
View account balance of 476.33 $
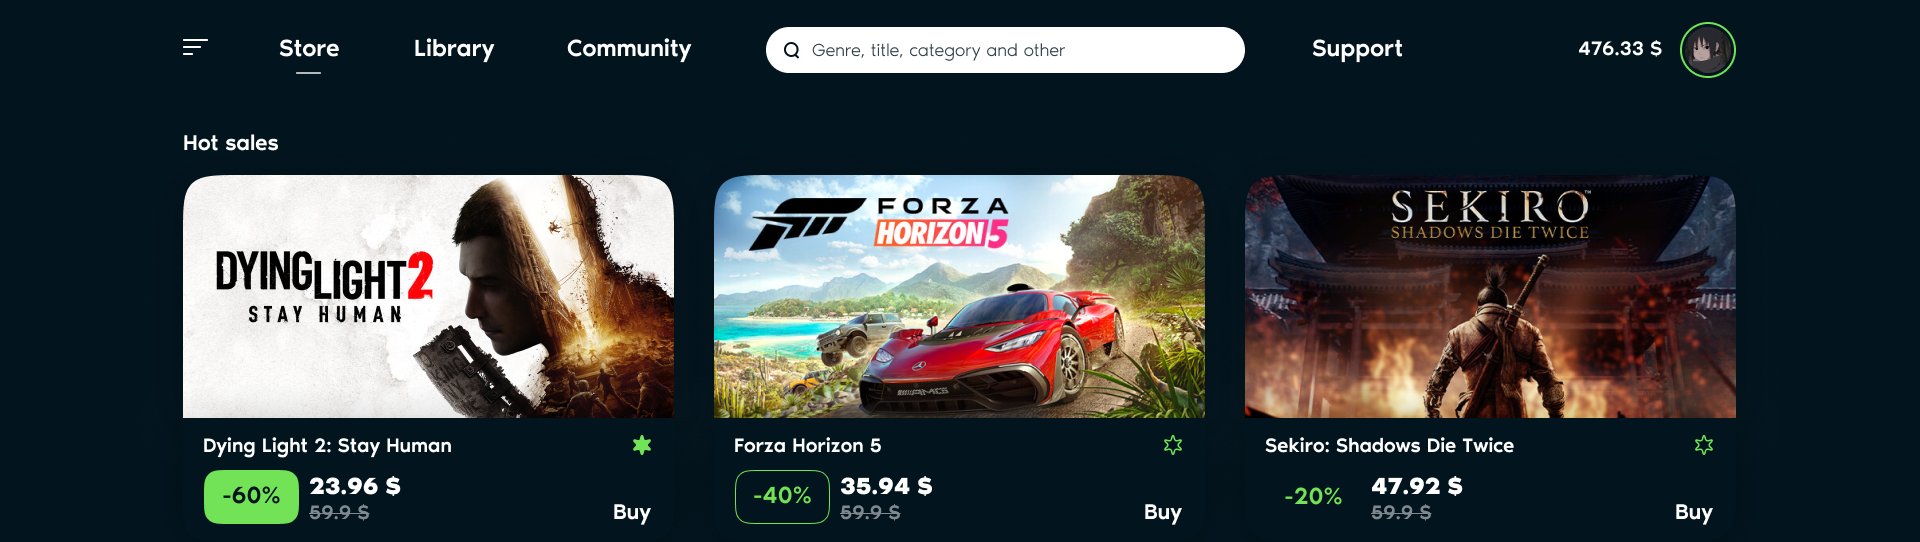coord(1619,48)
